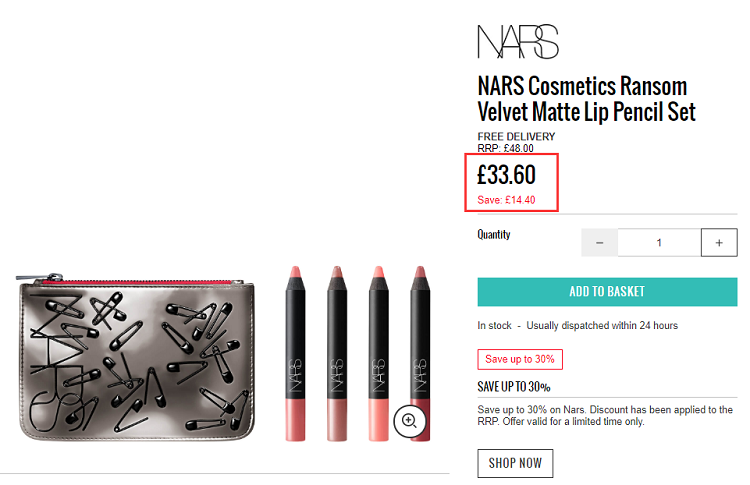Screen dimensions: 750x485
Task: Click the 'In stock' dispatch message
Action: click(577, 326)
